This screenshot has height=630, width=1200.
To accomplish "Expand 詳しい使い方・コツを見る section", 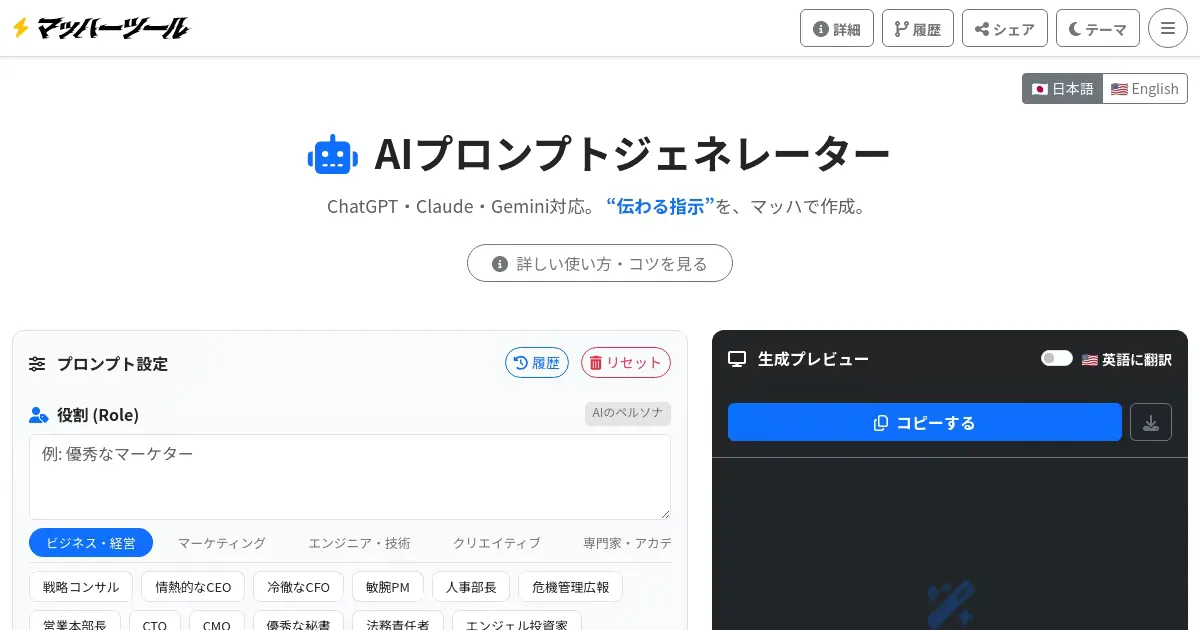I will (600, 264).
